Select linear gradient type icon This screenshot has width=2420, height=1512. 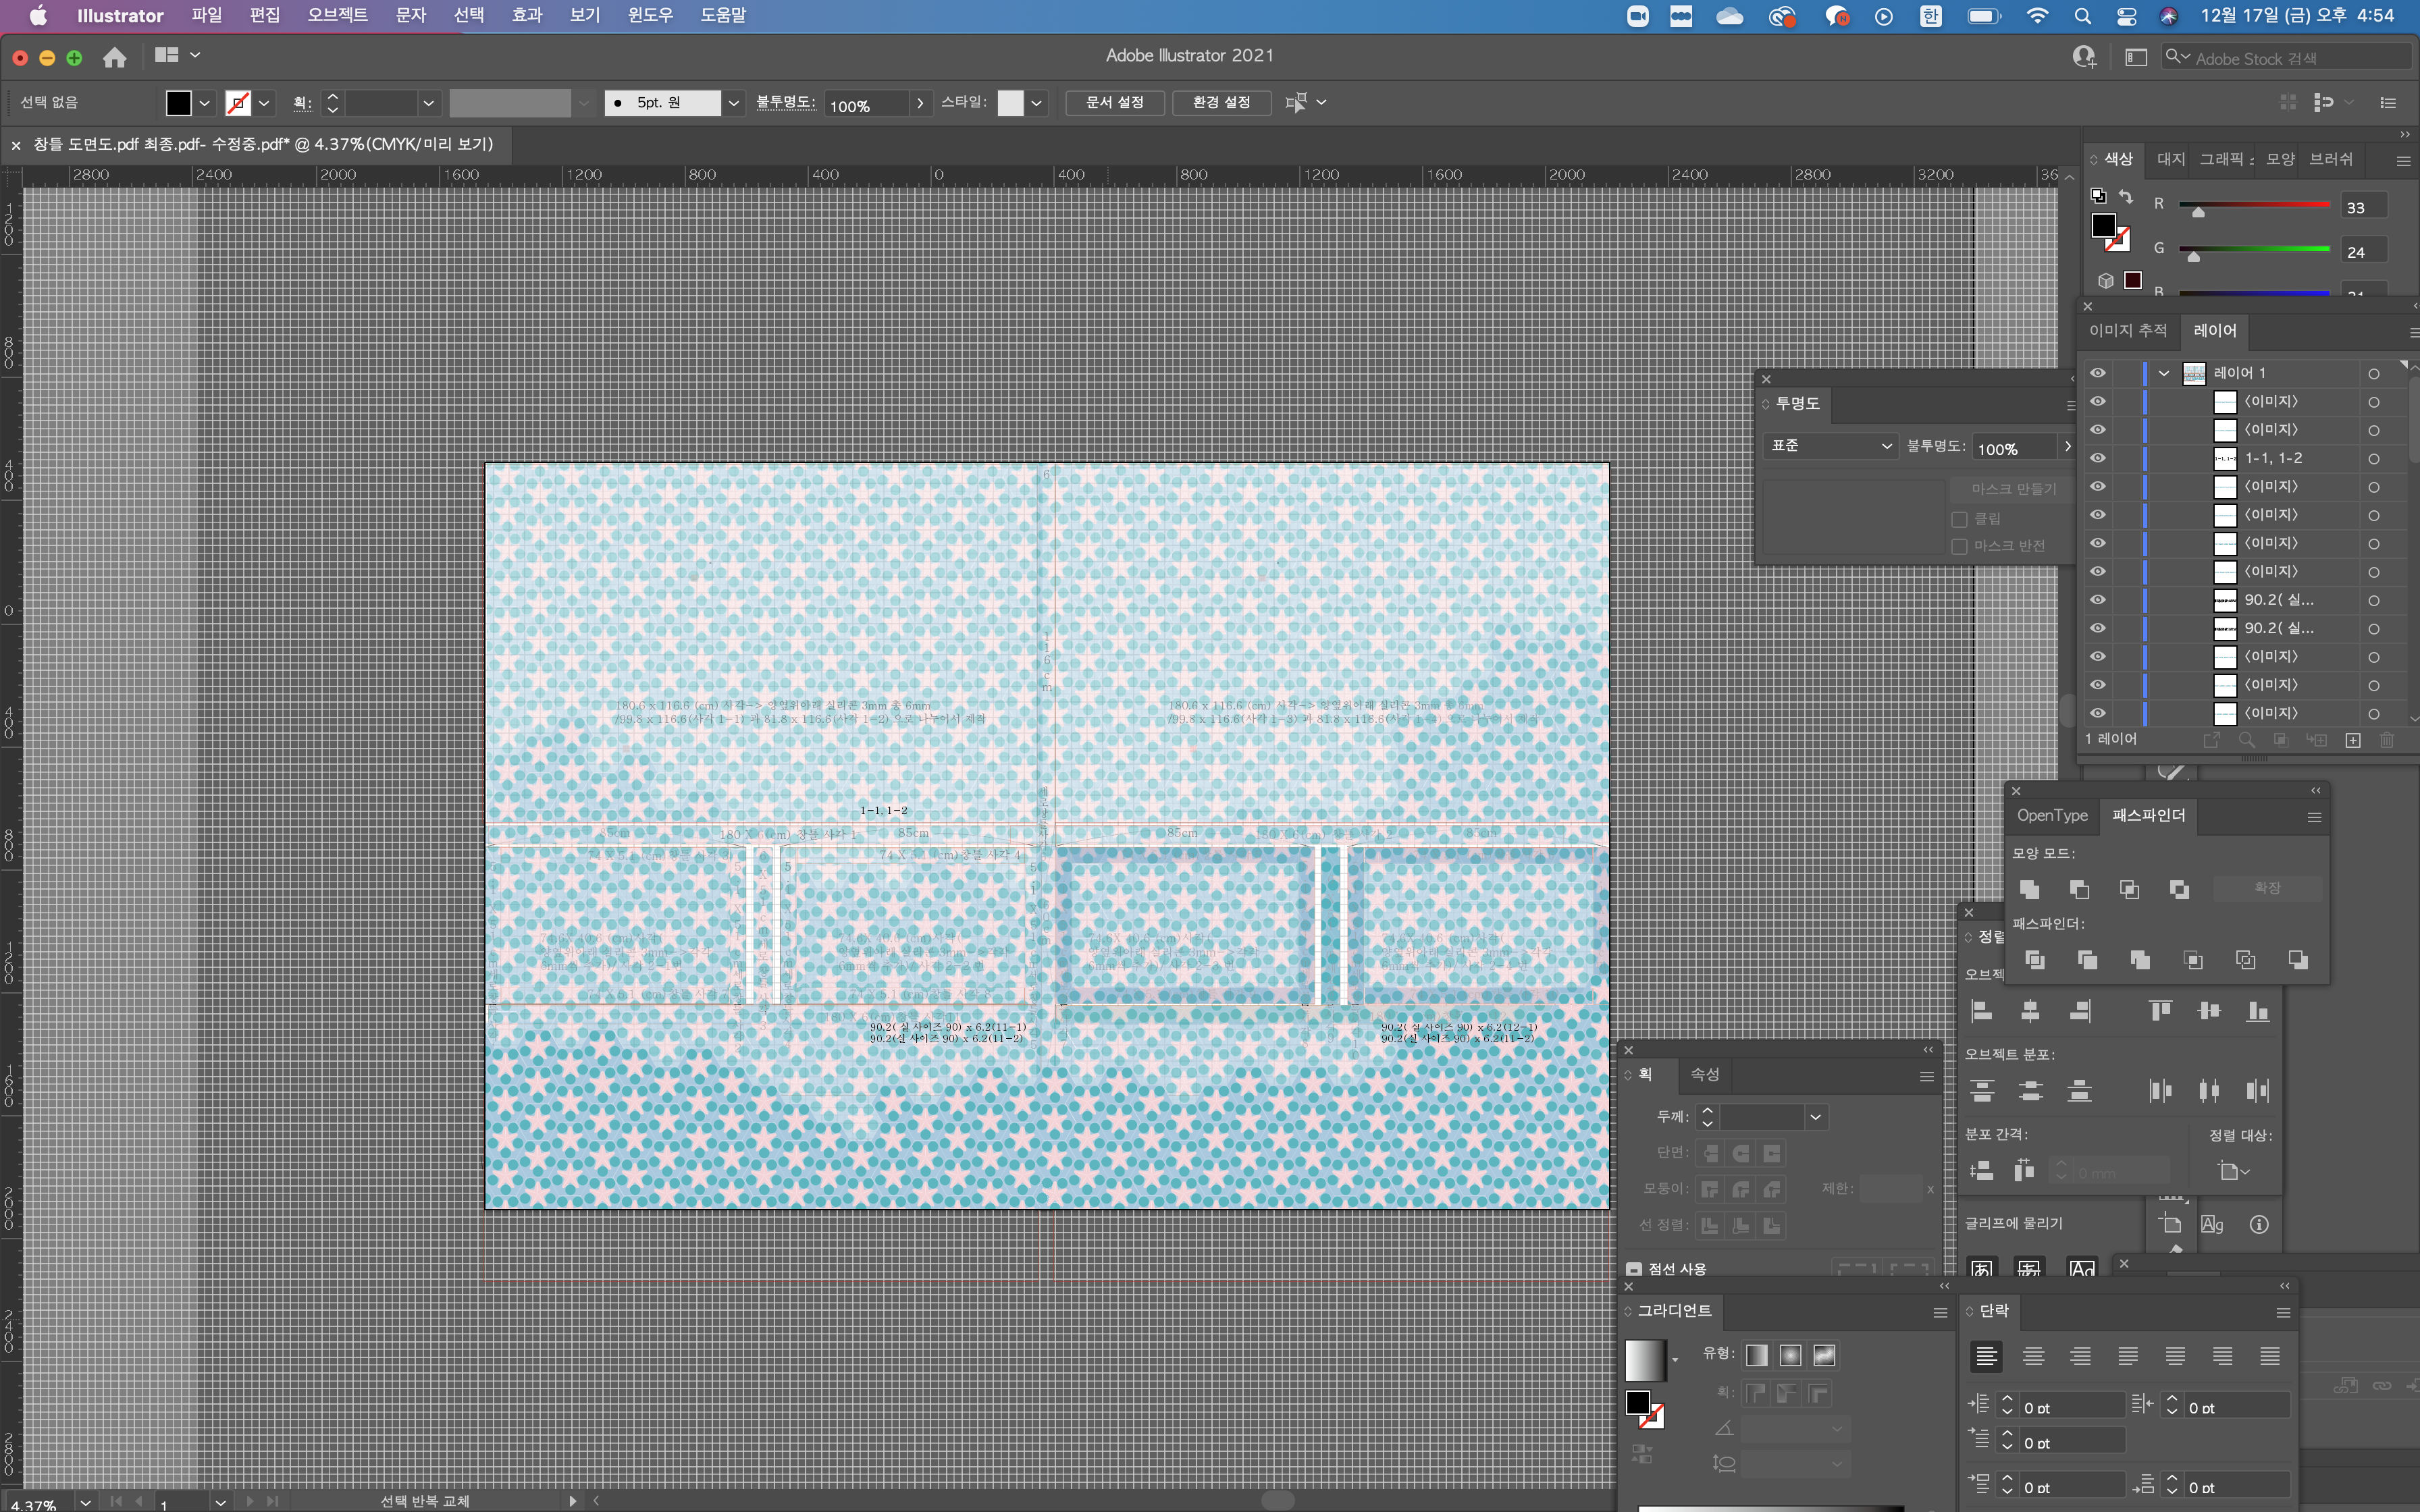tap(1757, 1355)
